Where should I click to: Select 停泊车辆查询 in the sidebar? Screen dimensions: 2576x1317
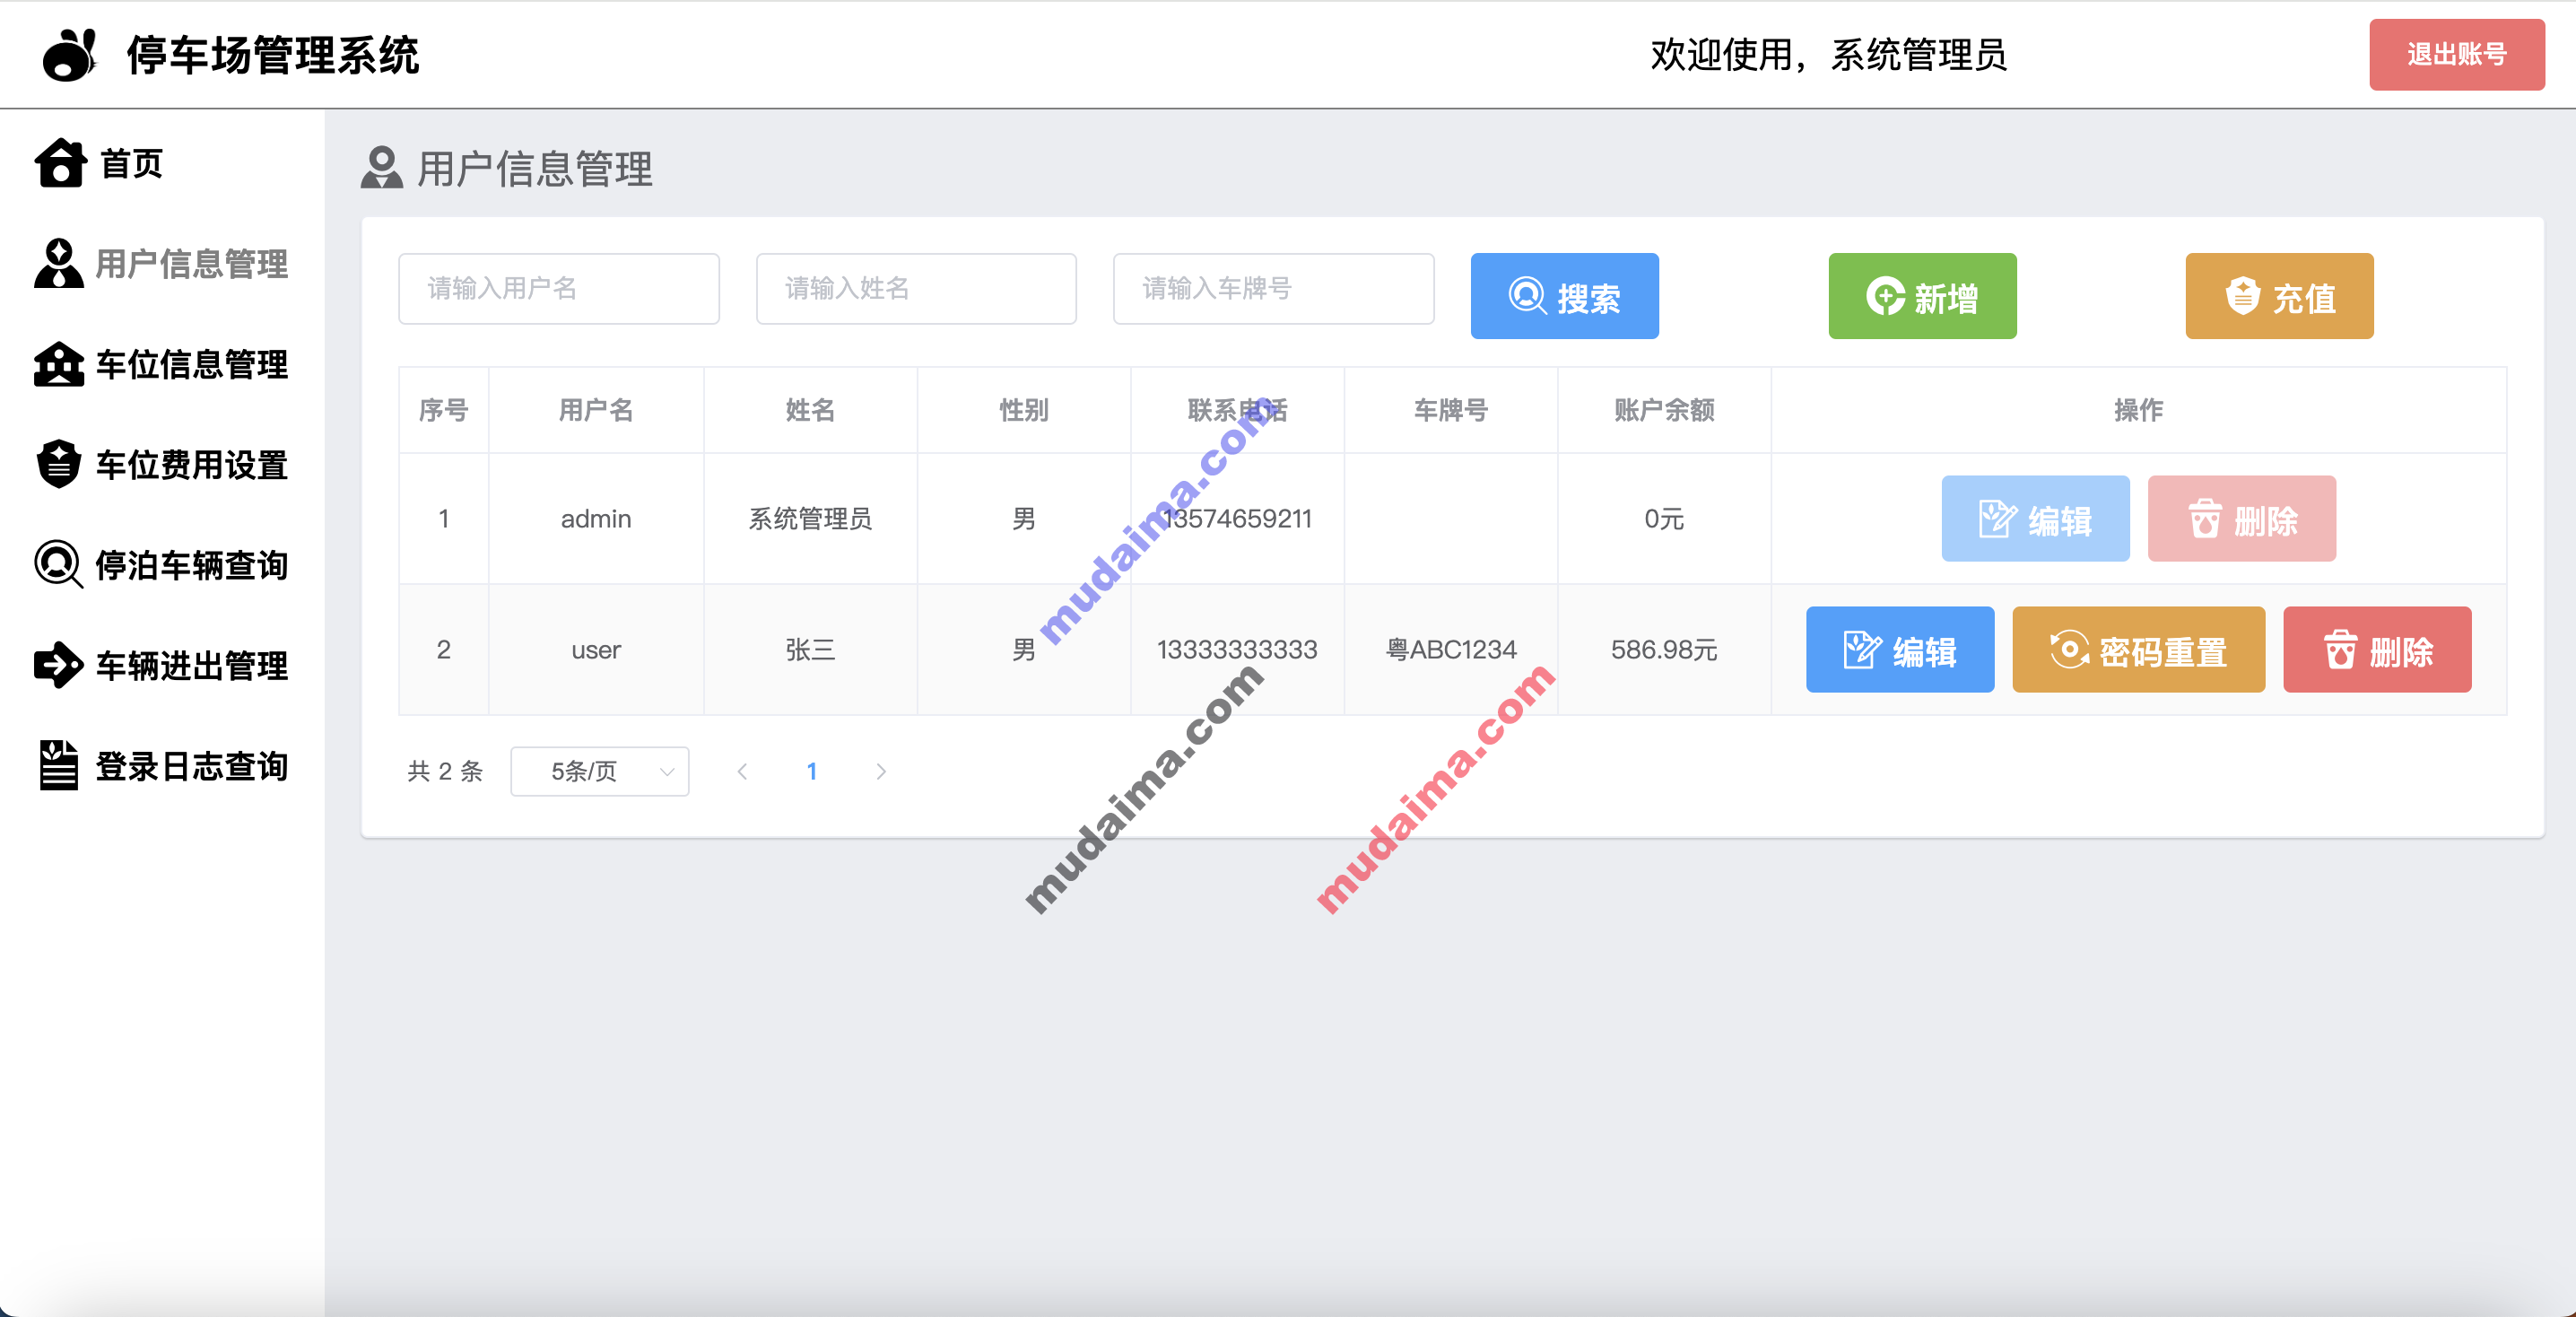click(192, 565)
